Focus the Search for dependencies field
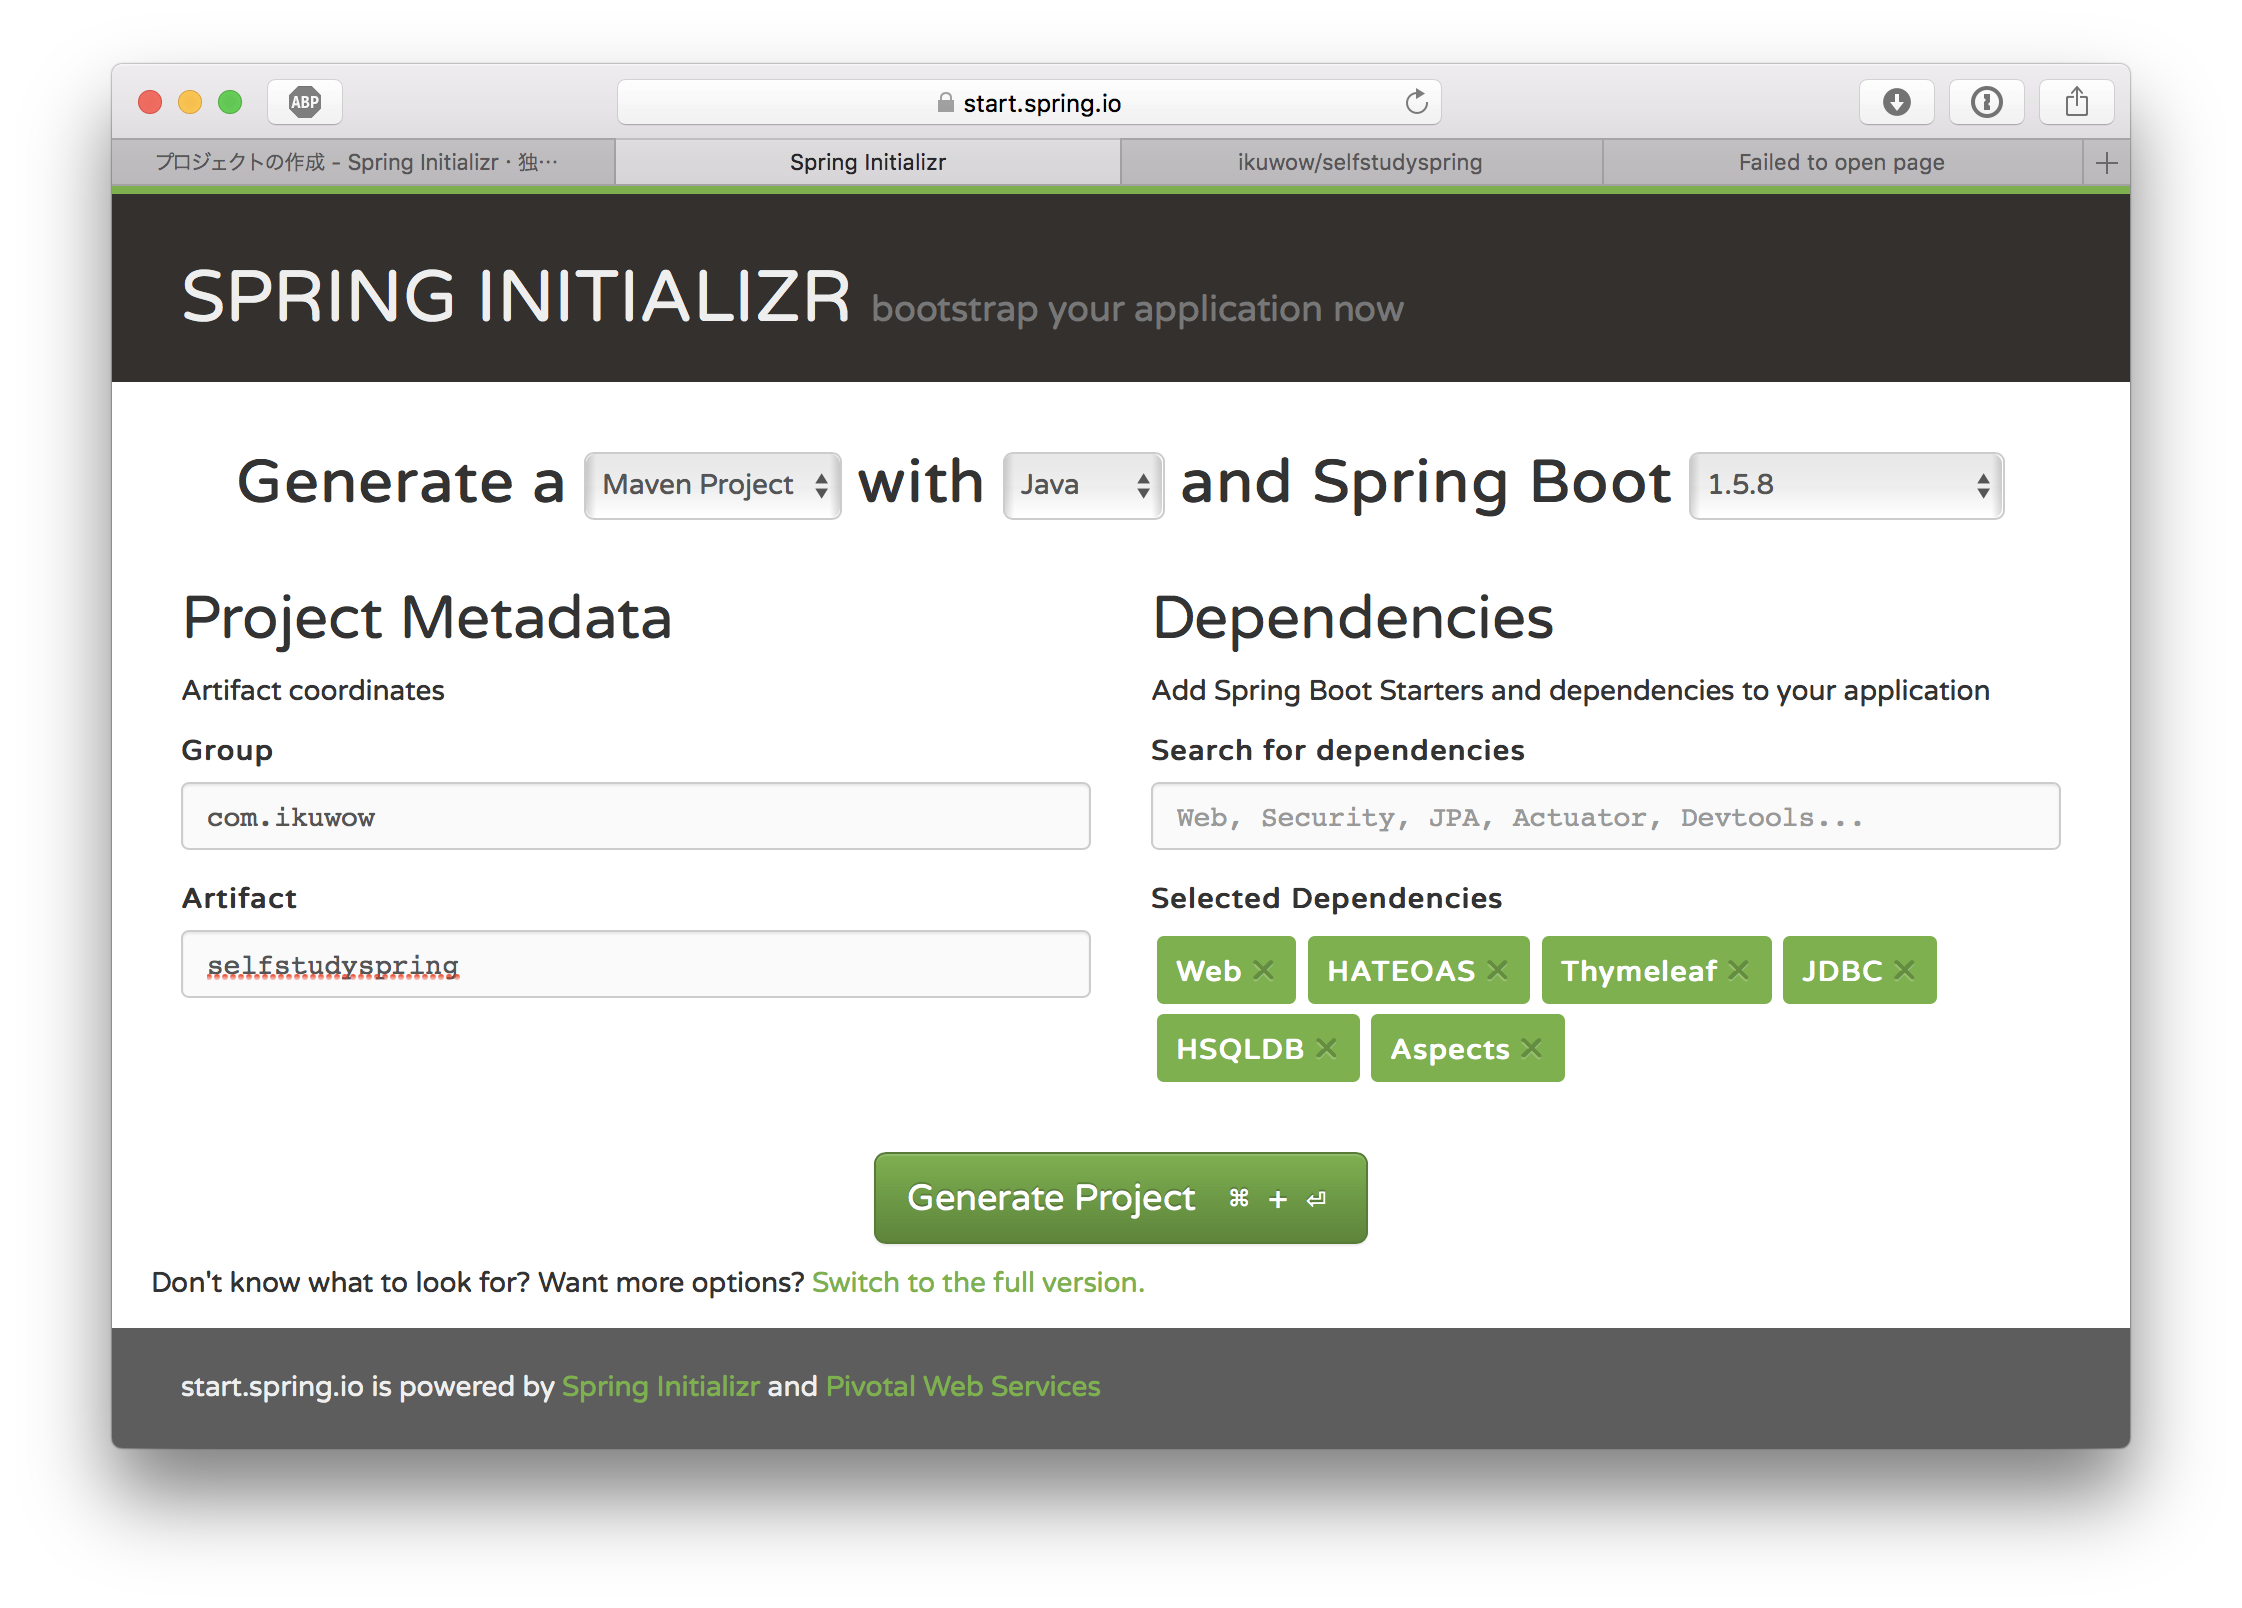This screenshot has width=2242, height=1608. coord(1605,817)
